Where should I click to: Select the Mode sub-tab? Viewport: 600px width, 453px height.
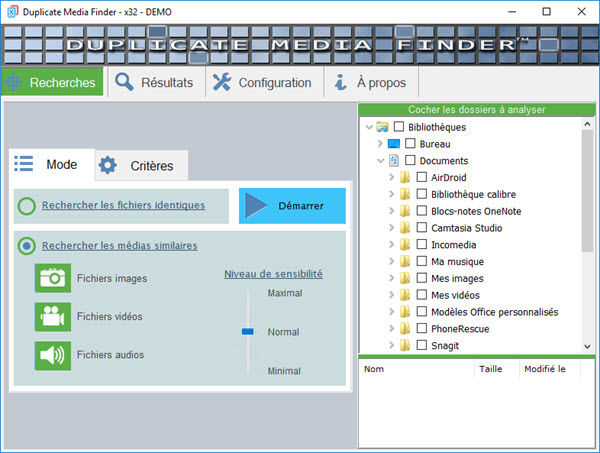(x=52, y=165)
